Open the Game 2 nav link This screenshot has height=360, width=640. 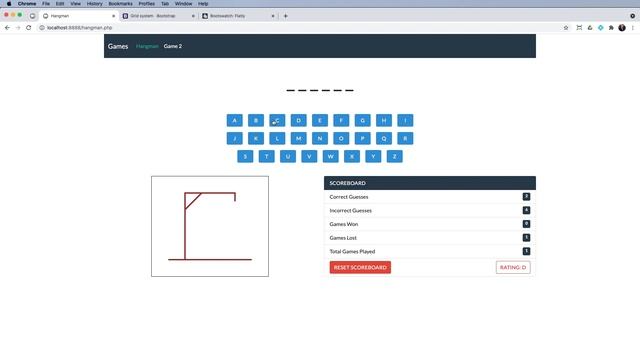[x=173, y=46]
